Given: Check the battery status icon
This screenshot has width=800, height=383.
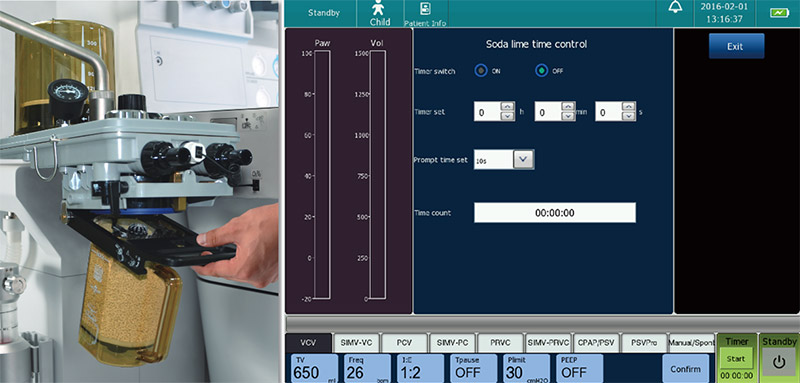Looking at the screenshot, I should (779, 13).
